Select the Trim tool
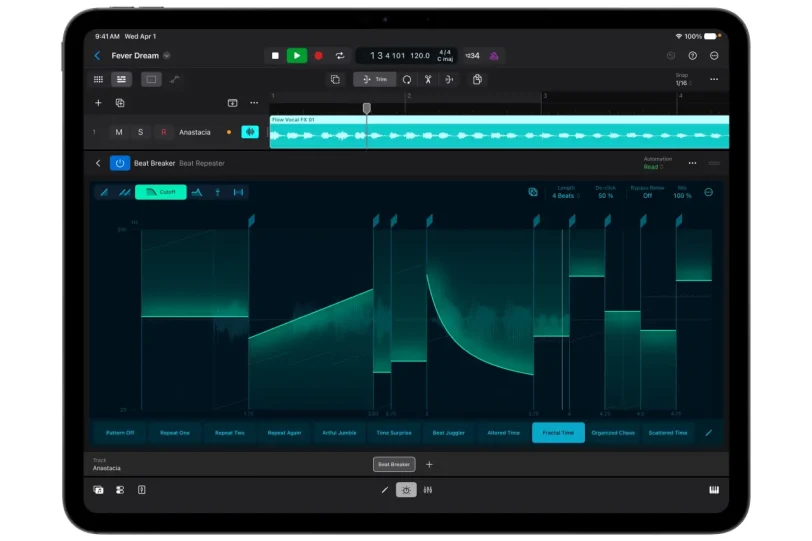This screenshot has width=812, height=541. click(374, 79)
